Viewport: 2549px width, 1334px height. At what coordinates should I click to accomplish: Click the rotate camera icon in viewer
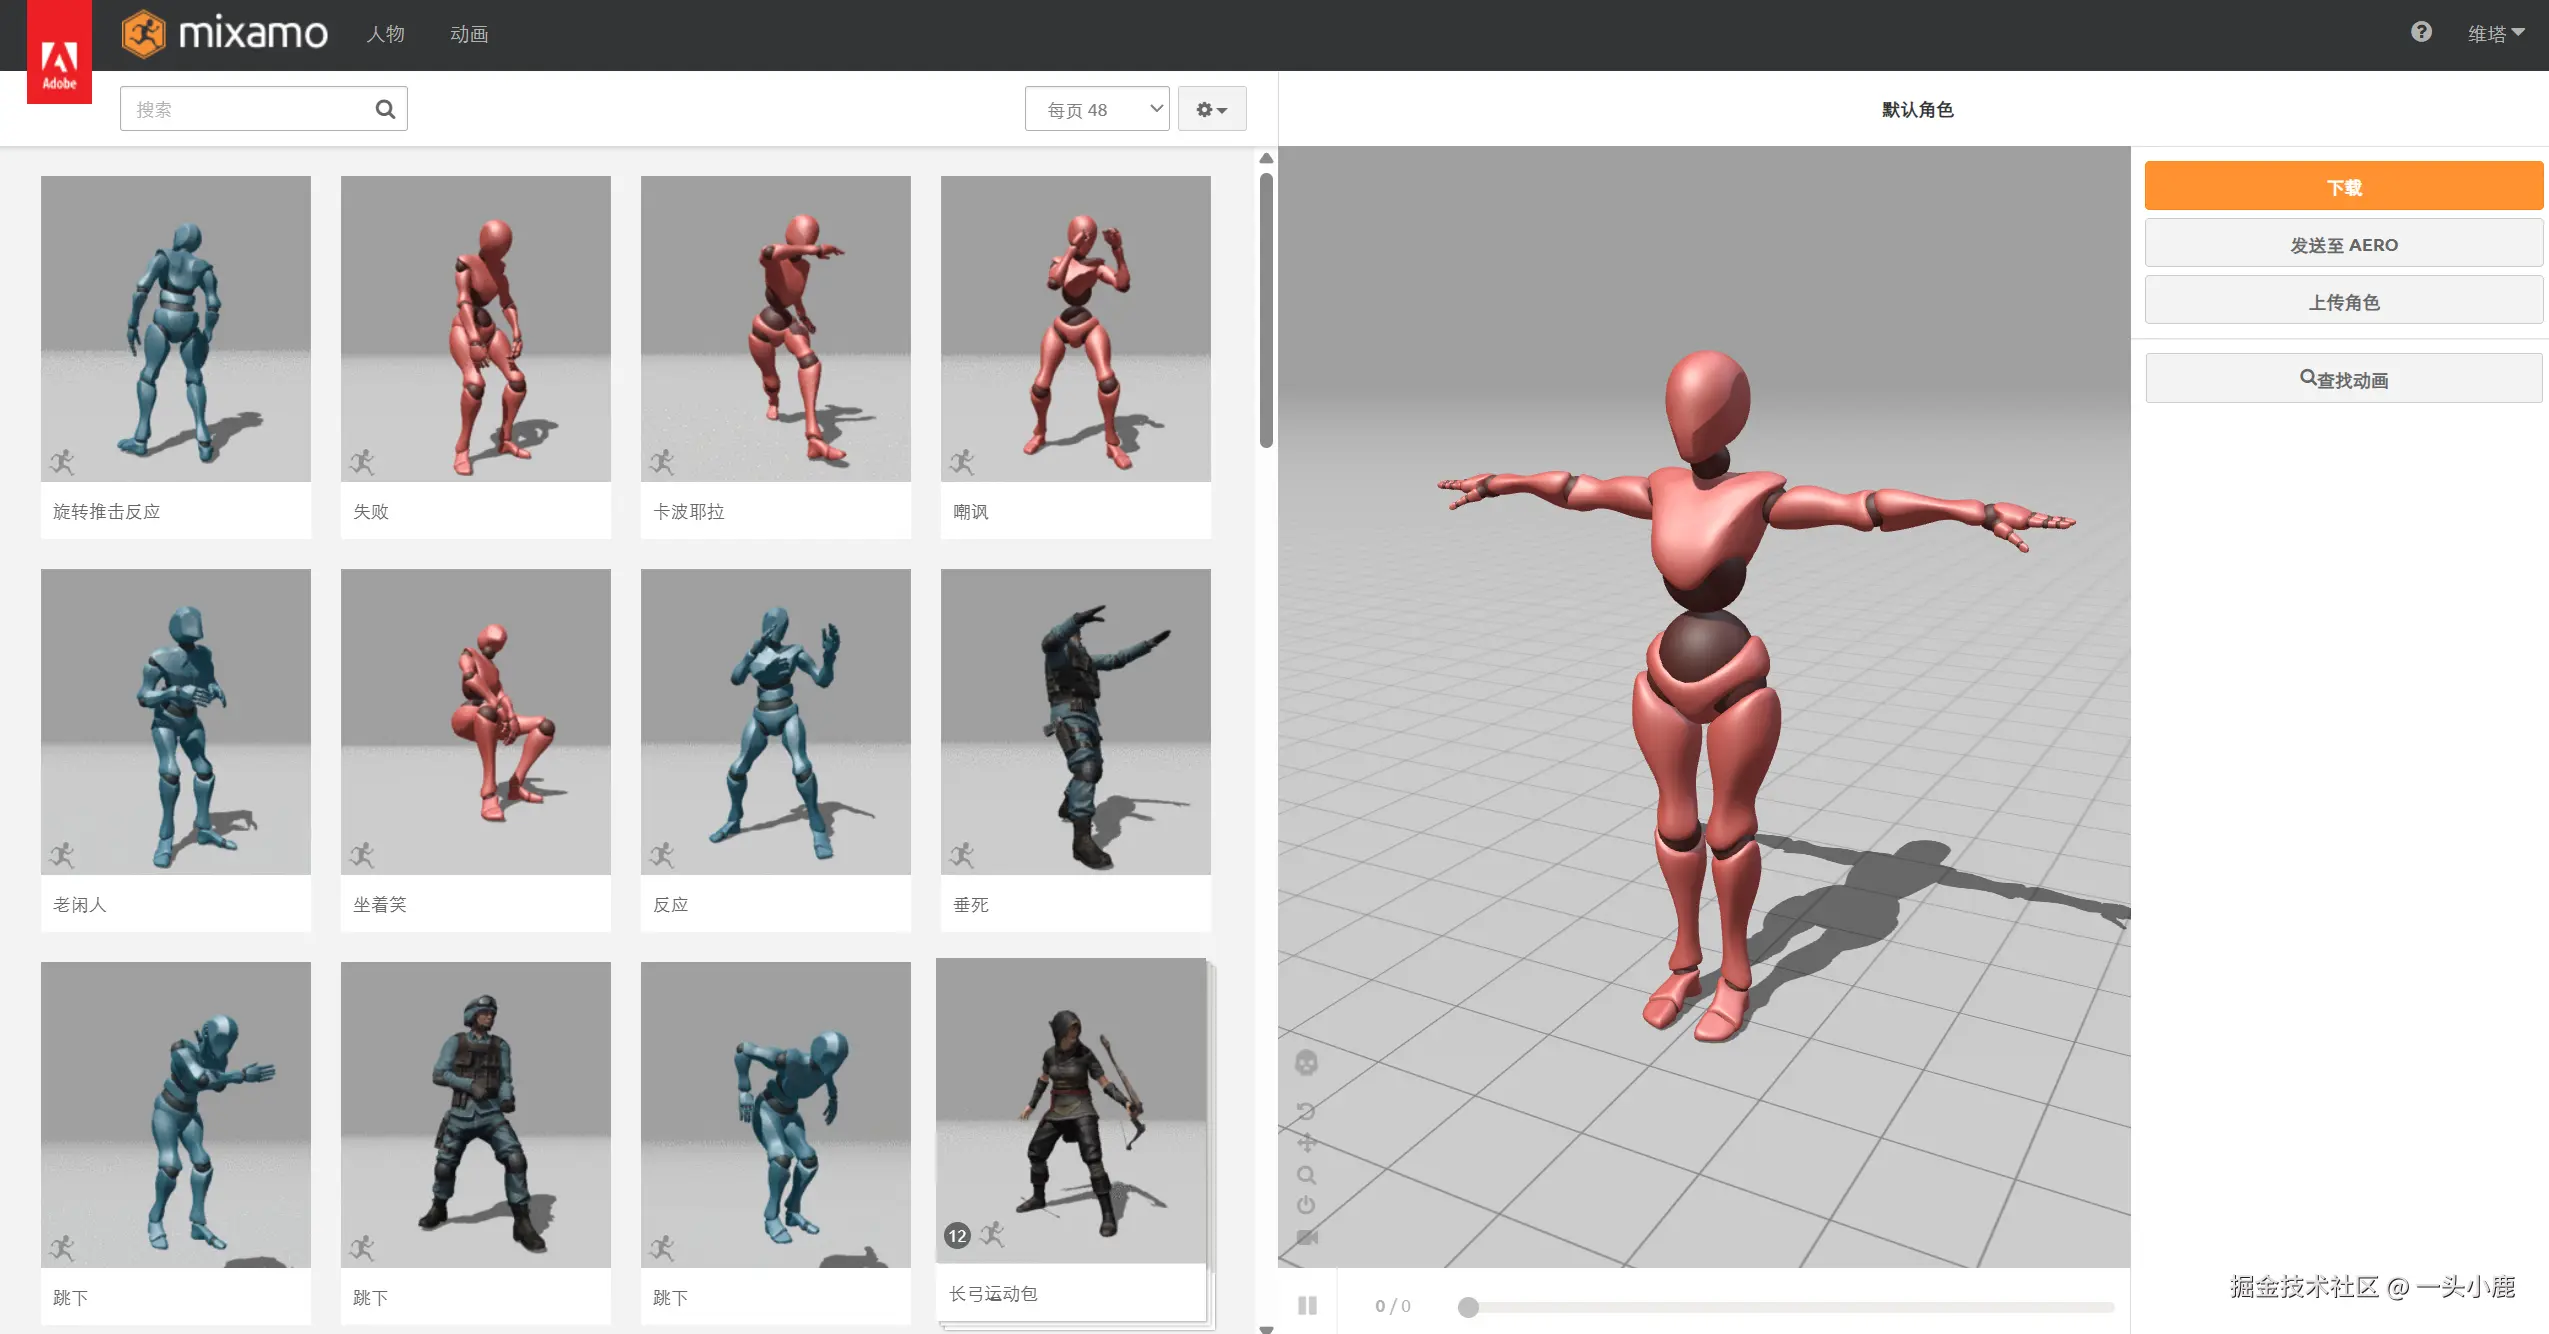tap(1305, 1110)
